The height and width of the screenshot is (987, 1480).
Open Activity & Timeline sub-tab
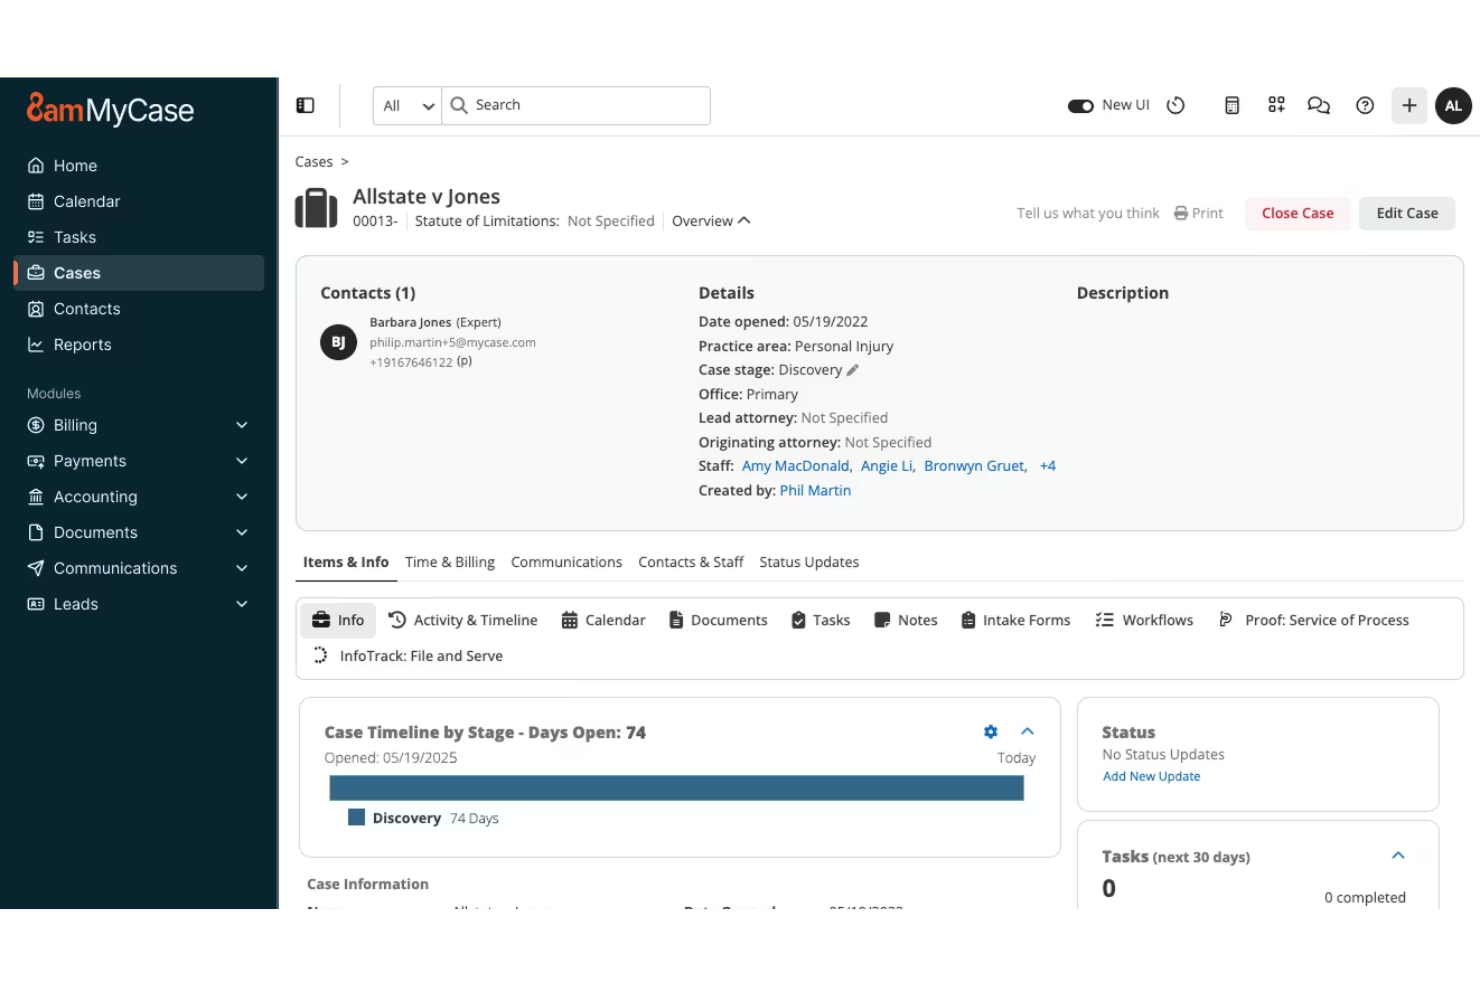(x=463, y=620)
